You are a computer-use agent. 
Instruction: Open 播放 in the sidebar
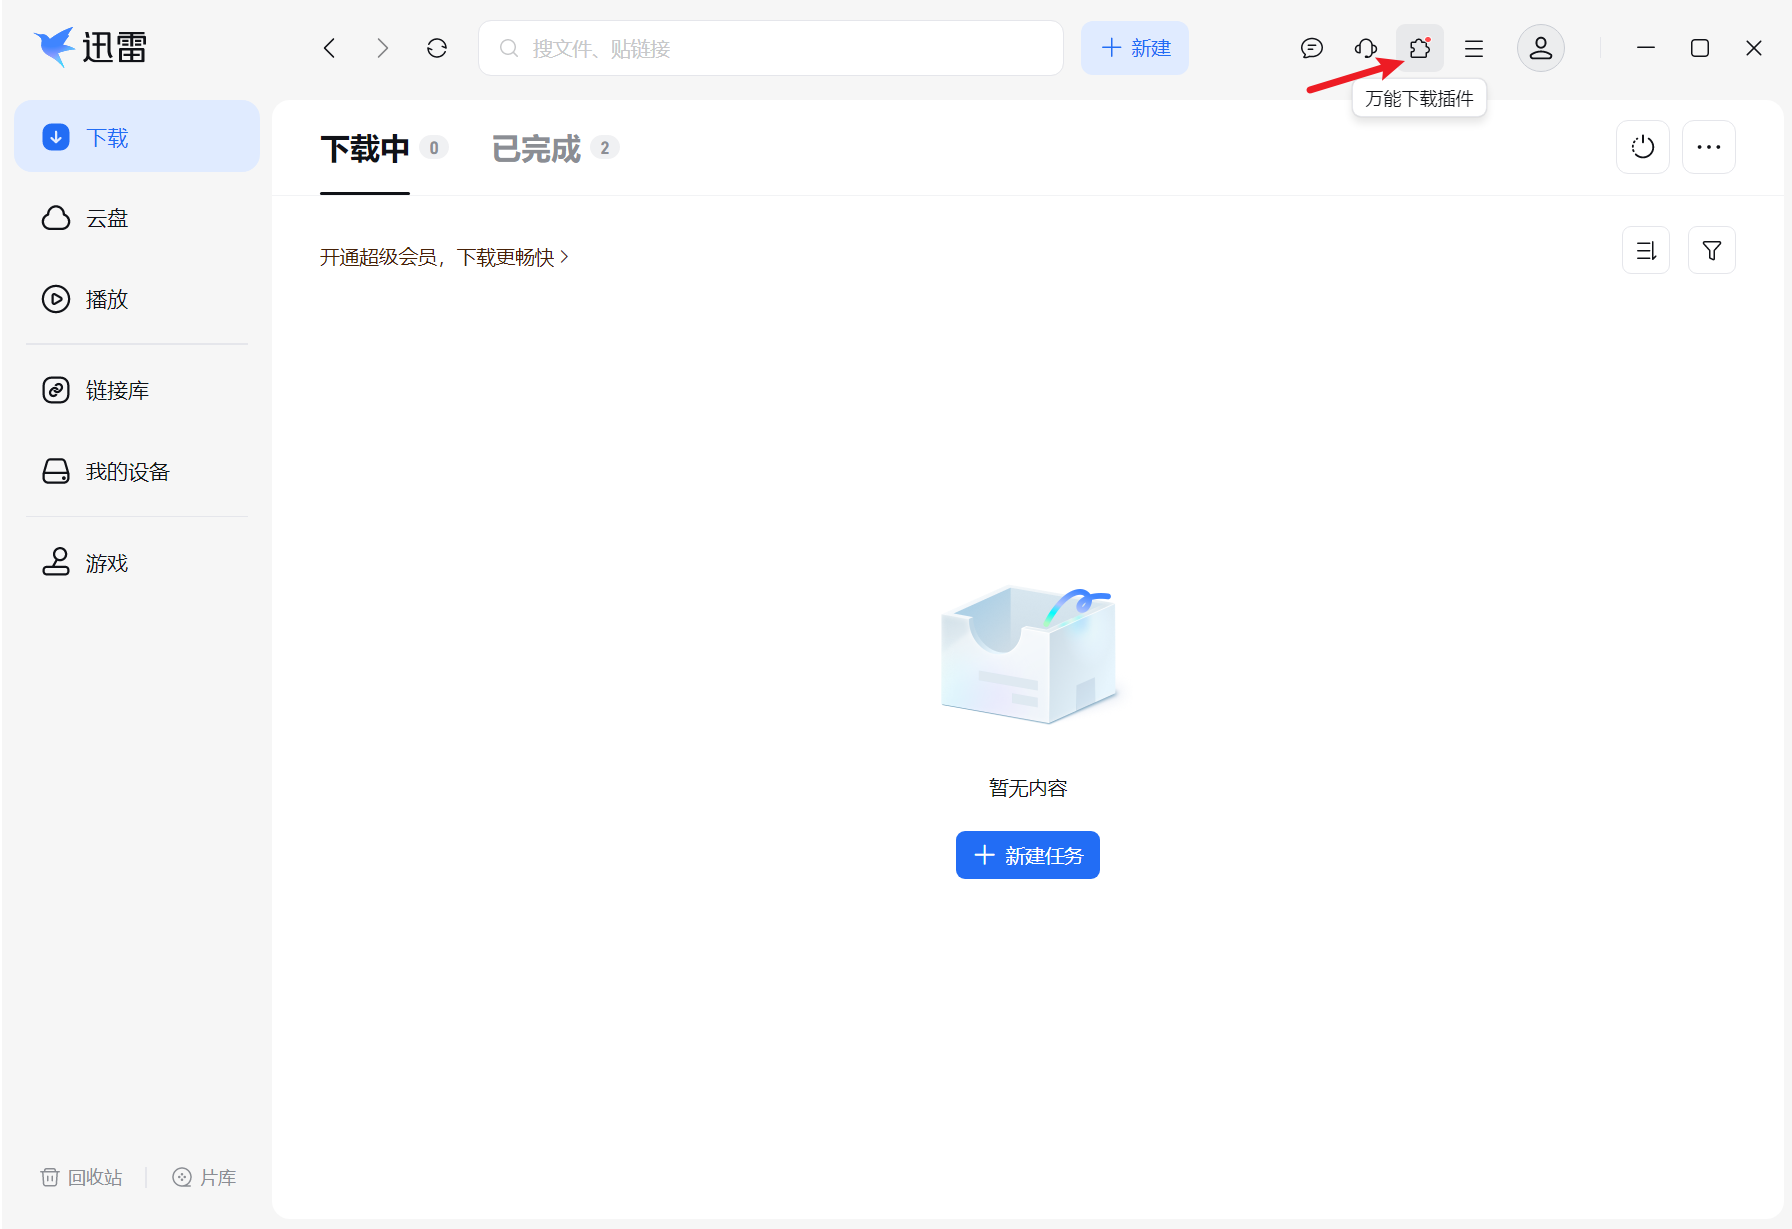click(137, 299)
